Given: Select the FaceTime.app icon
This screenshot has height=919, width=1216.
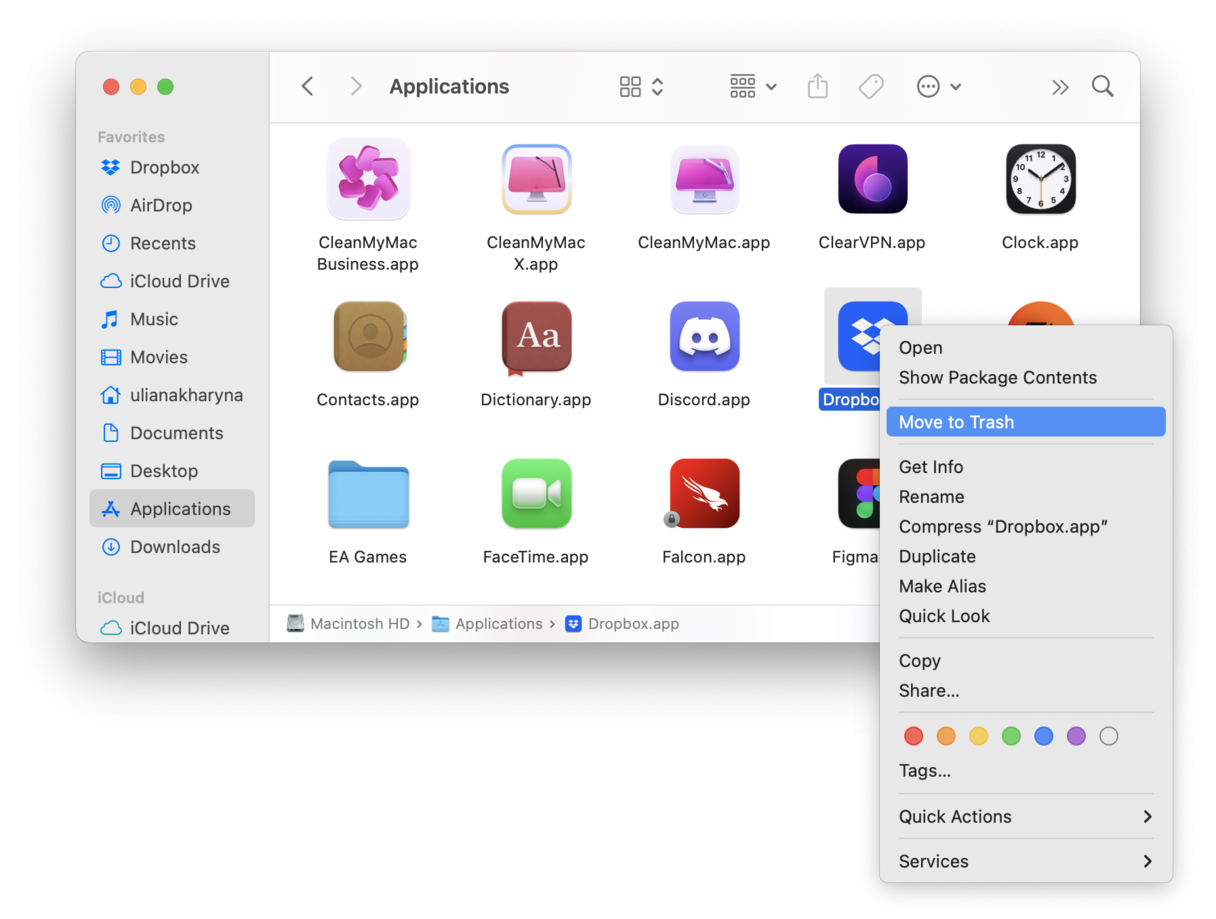Looking at the screenshot, I should click(x=536, y=494).
